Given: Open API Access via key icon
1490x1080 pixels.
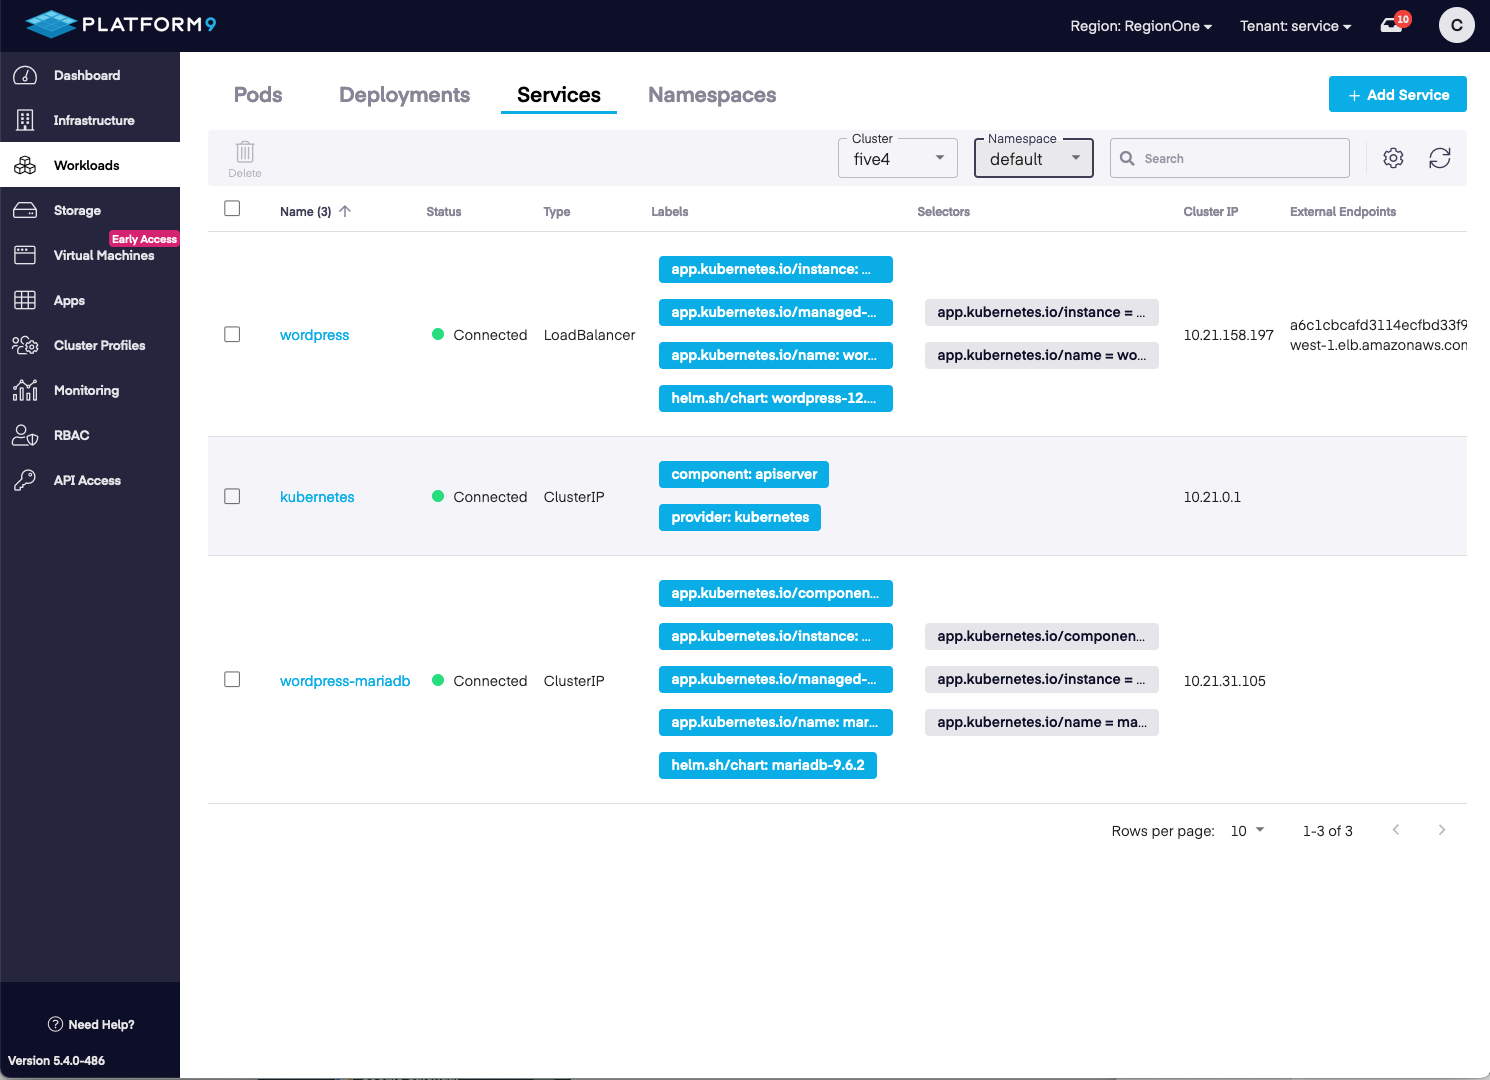Looking at the screenshot, I should pos(25,481).
